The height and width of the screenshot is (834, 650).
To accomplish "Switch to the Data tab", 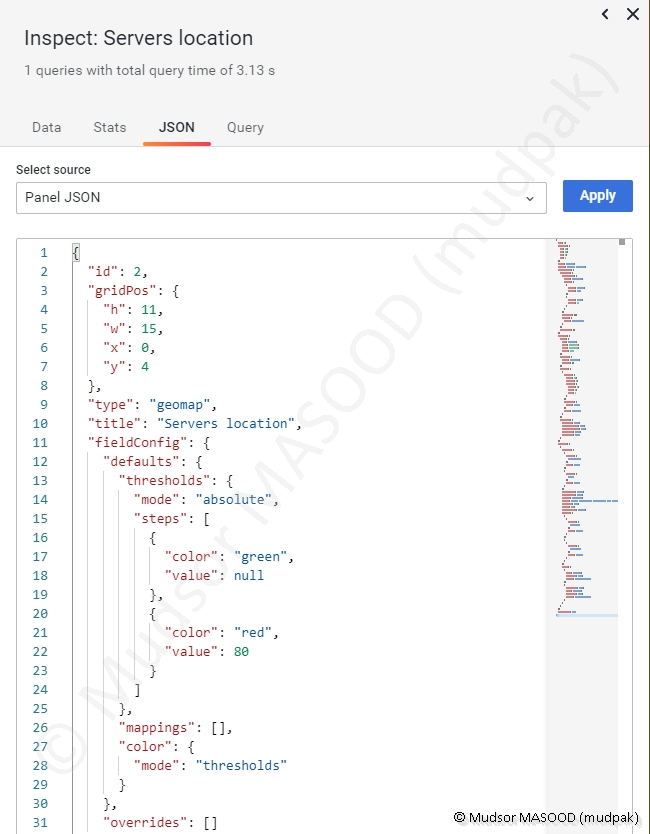I will pos(46,127).
